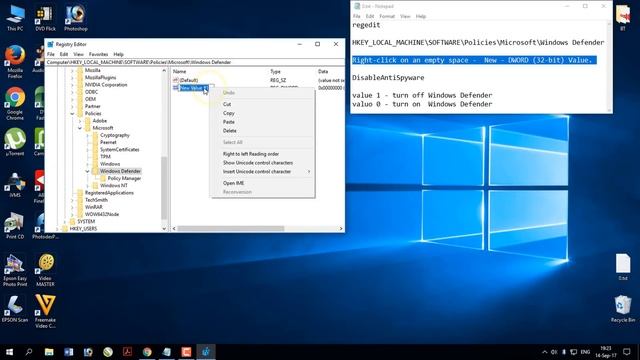
Task: Show hidden tray icons arrow
Action: pyautogui.click(x=544, y=352)
